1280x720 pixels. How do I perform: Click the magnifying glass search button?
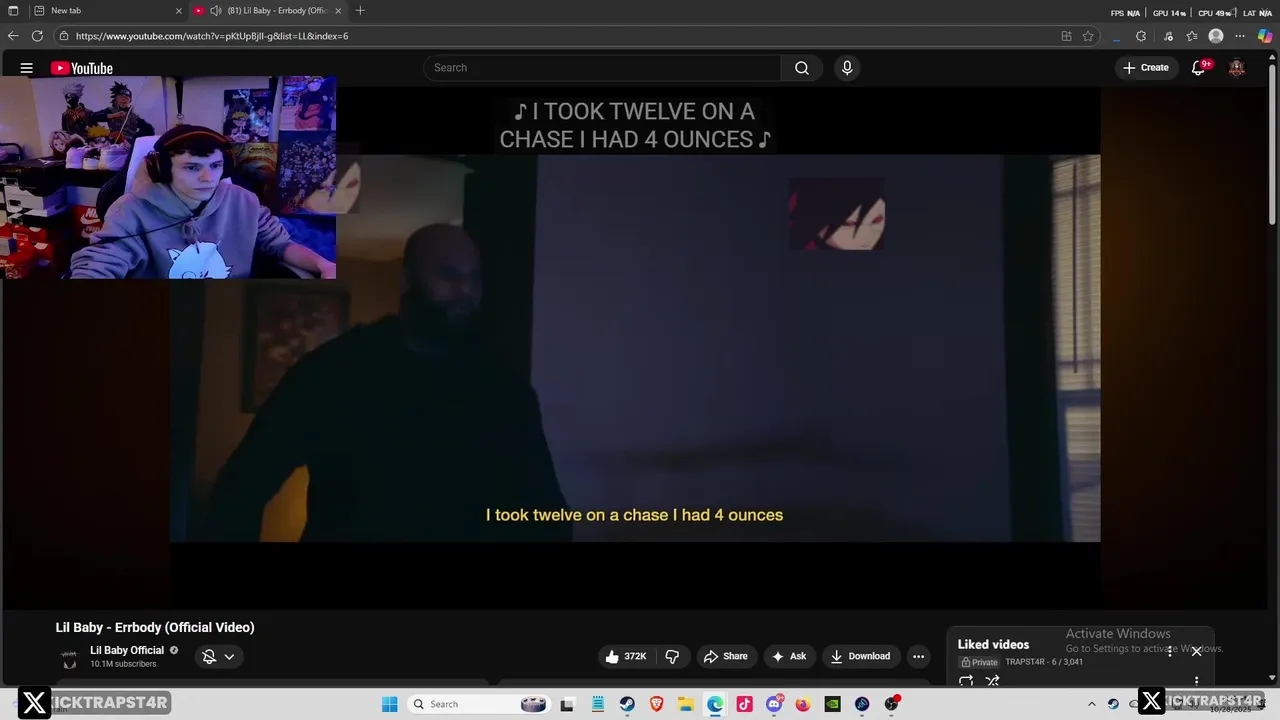[x=802, y=68]
